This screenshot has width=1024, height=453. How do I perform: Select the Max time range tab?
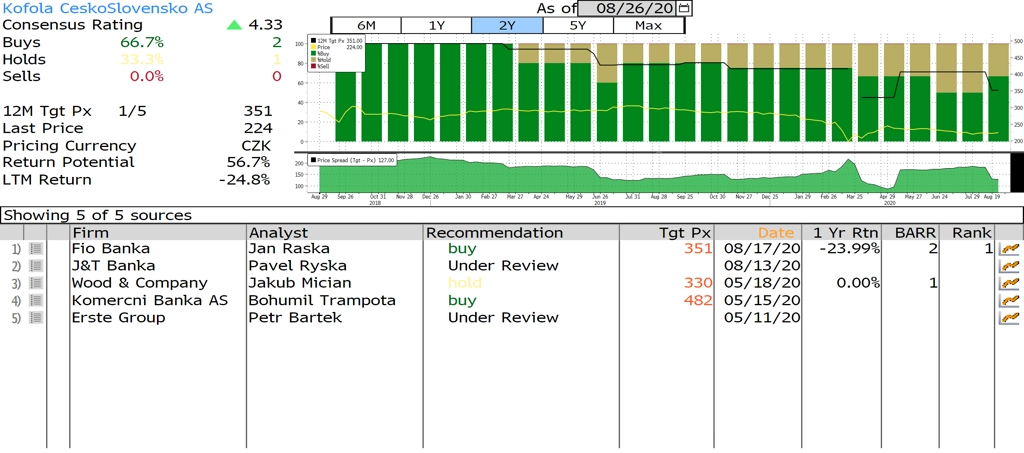point(648,25)
